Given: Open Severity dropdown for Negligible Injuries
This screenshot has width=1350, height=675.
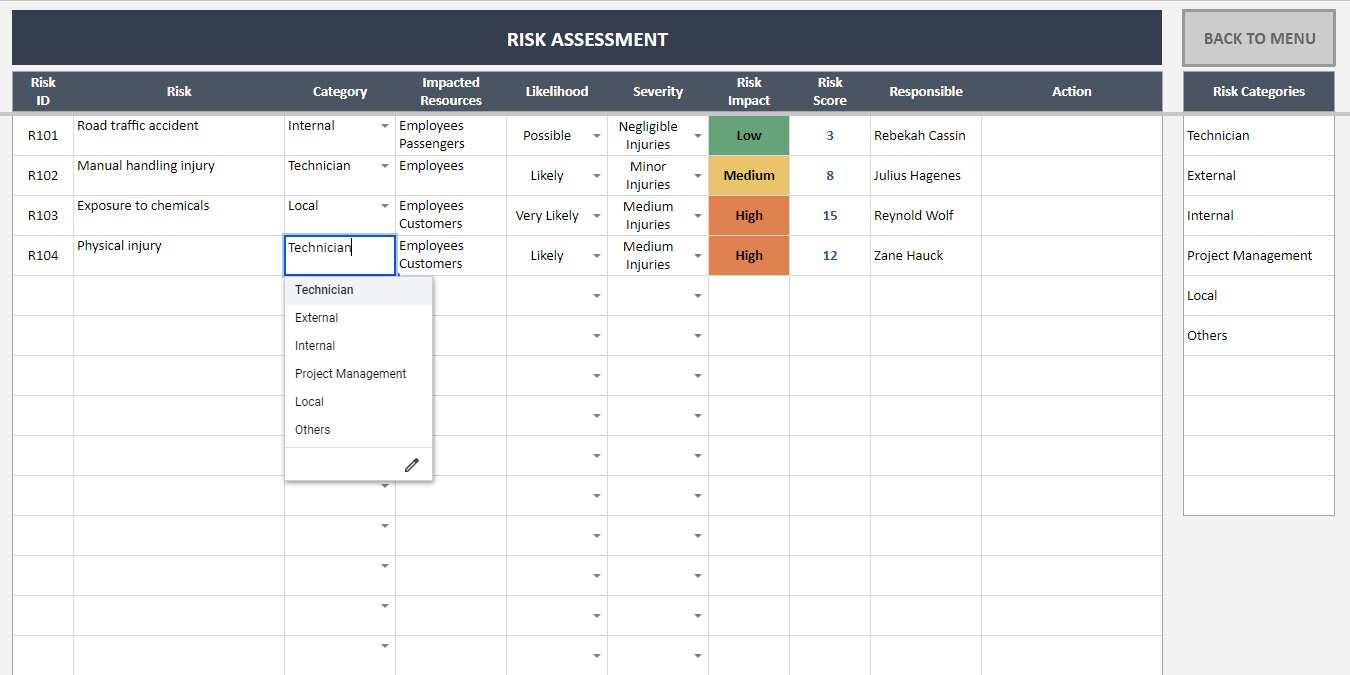Looking at the screenshot, I should 698,136.
